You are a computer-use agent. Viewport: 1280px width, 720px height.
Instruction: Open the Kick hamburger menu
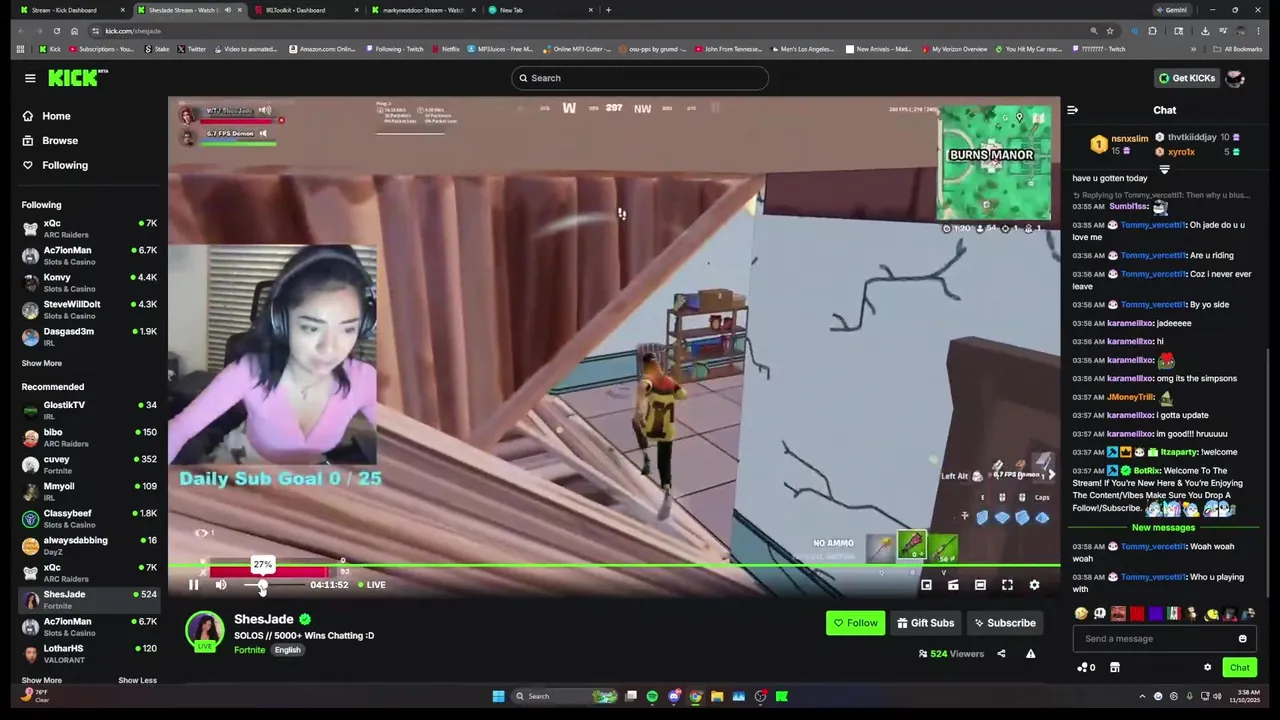click(30, 78)
